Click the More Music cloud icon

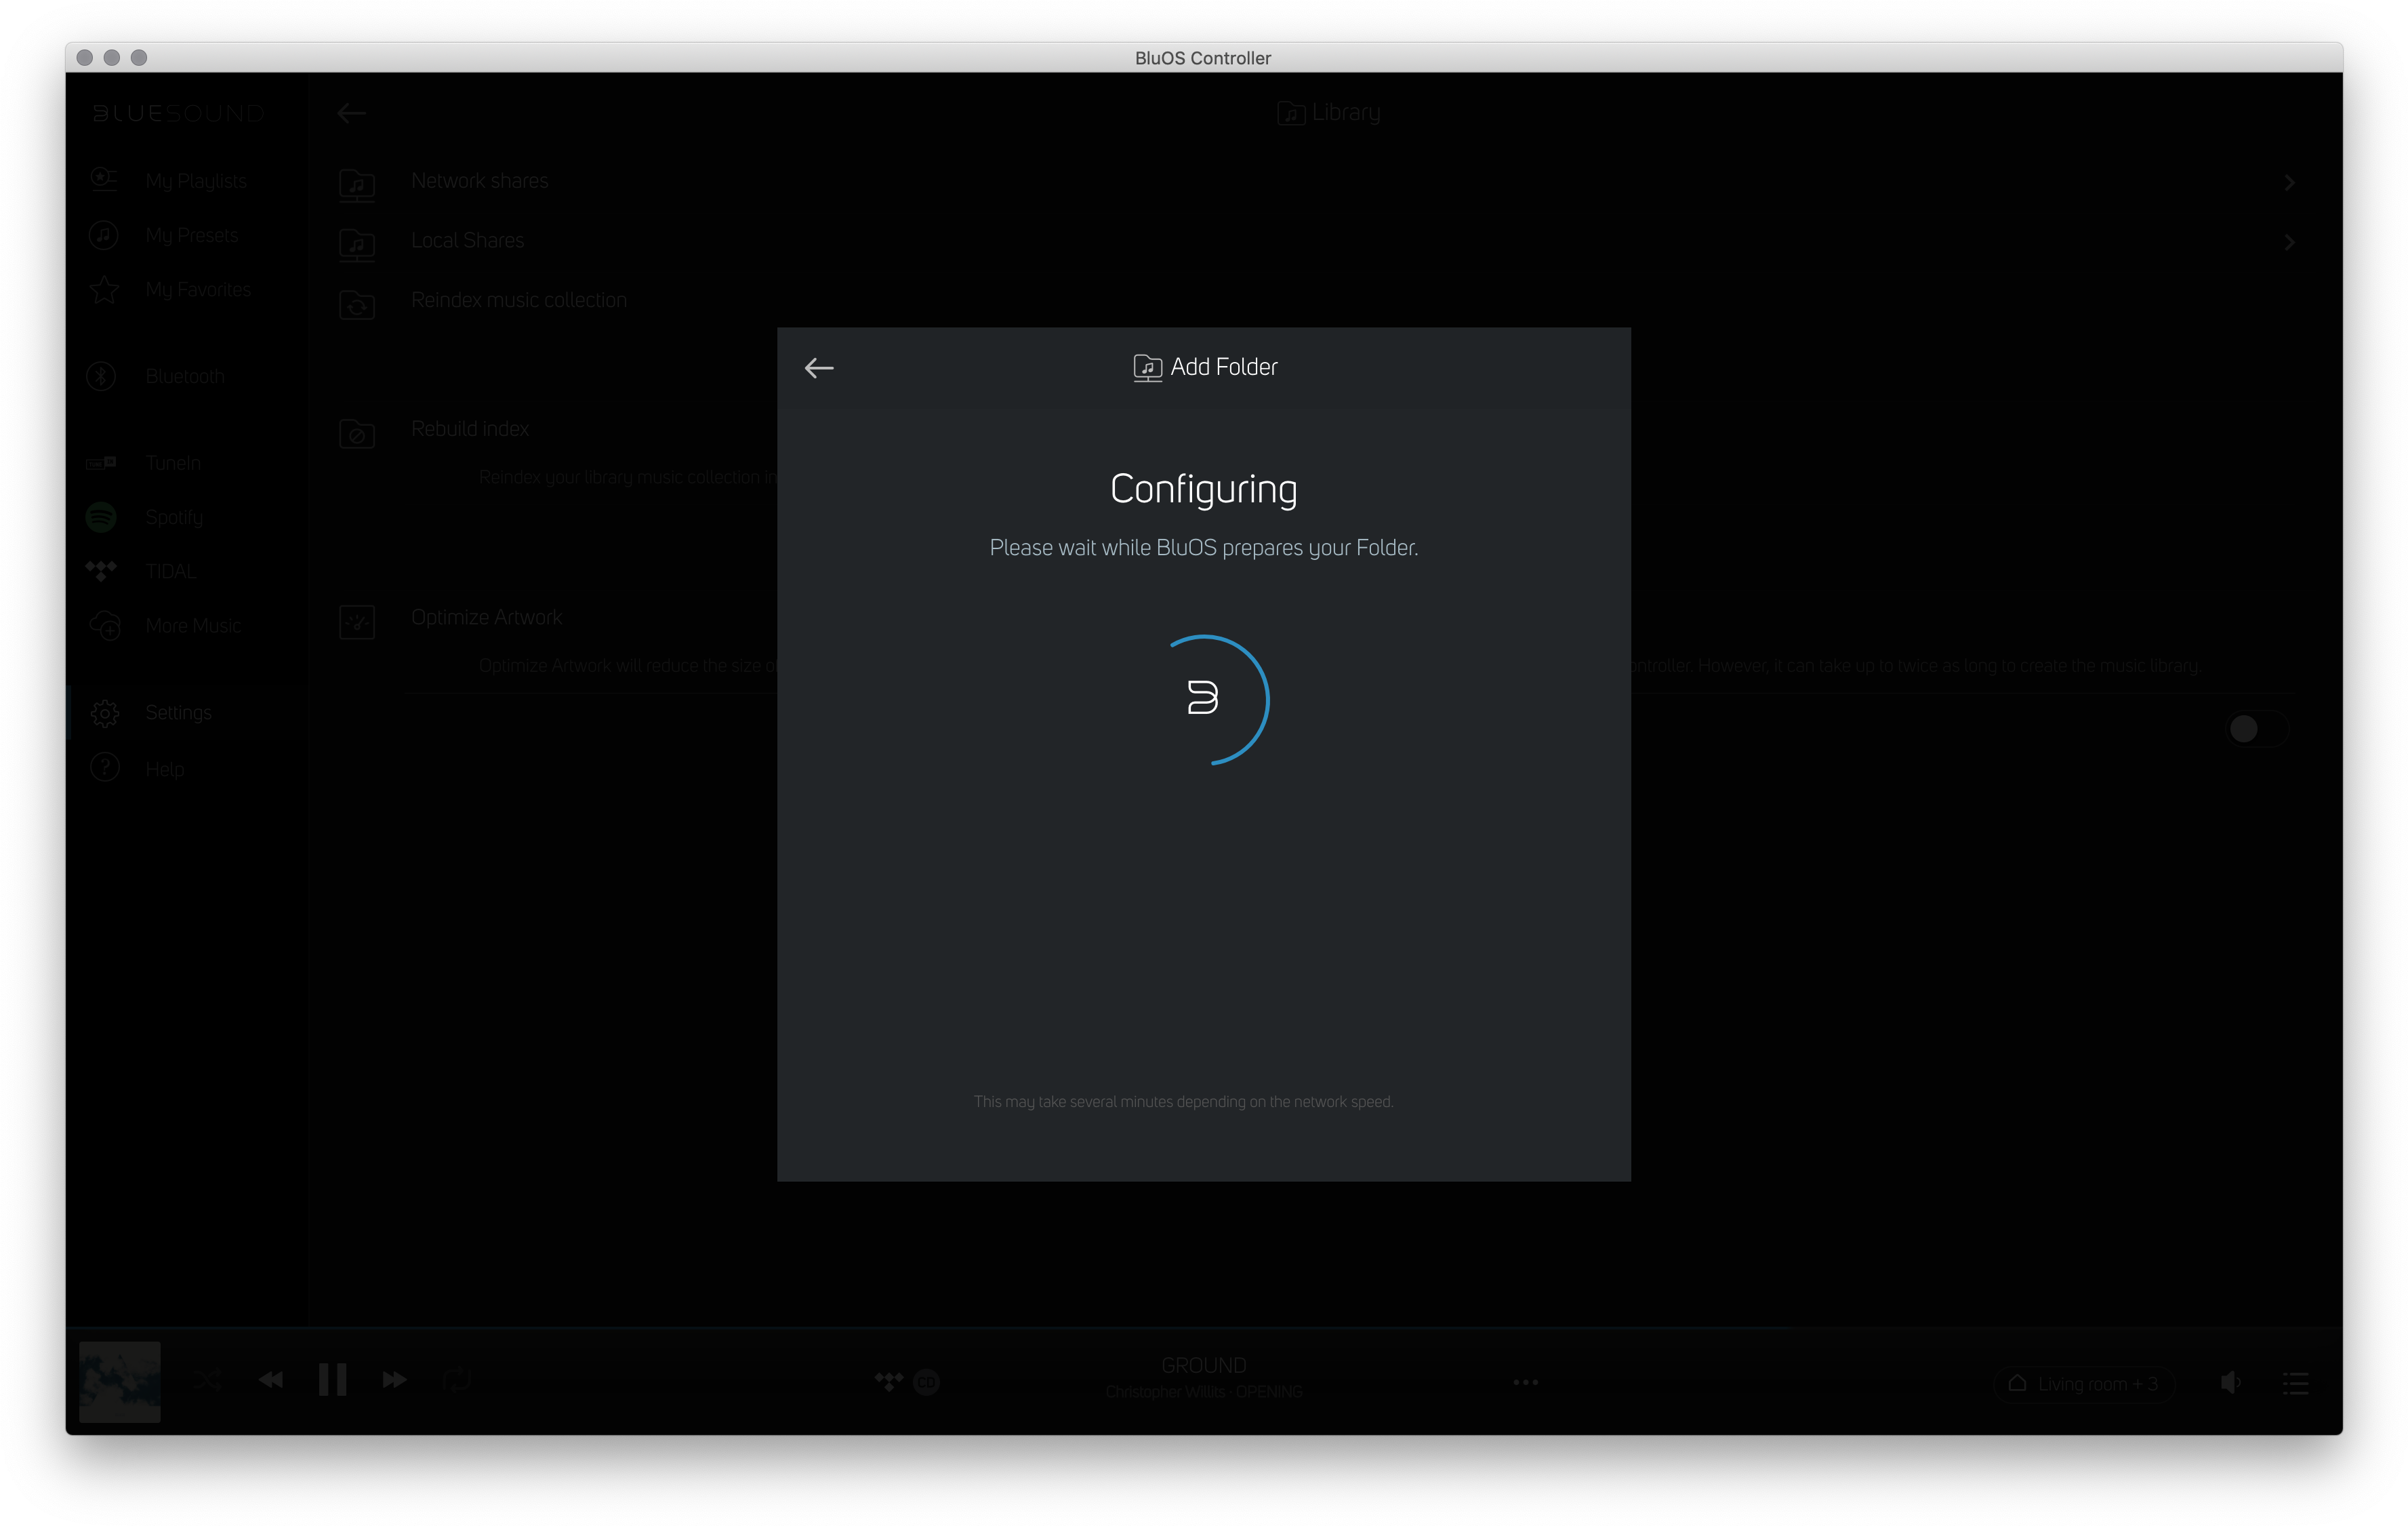(x=104, y=626)
